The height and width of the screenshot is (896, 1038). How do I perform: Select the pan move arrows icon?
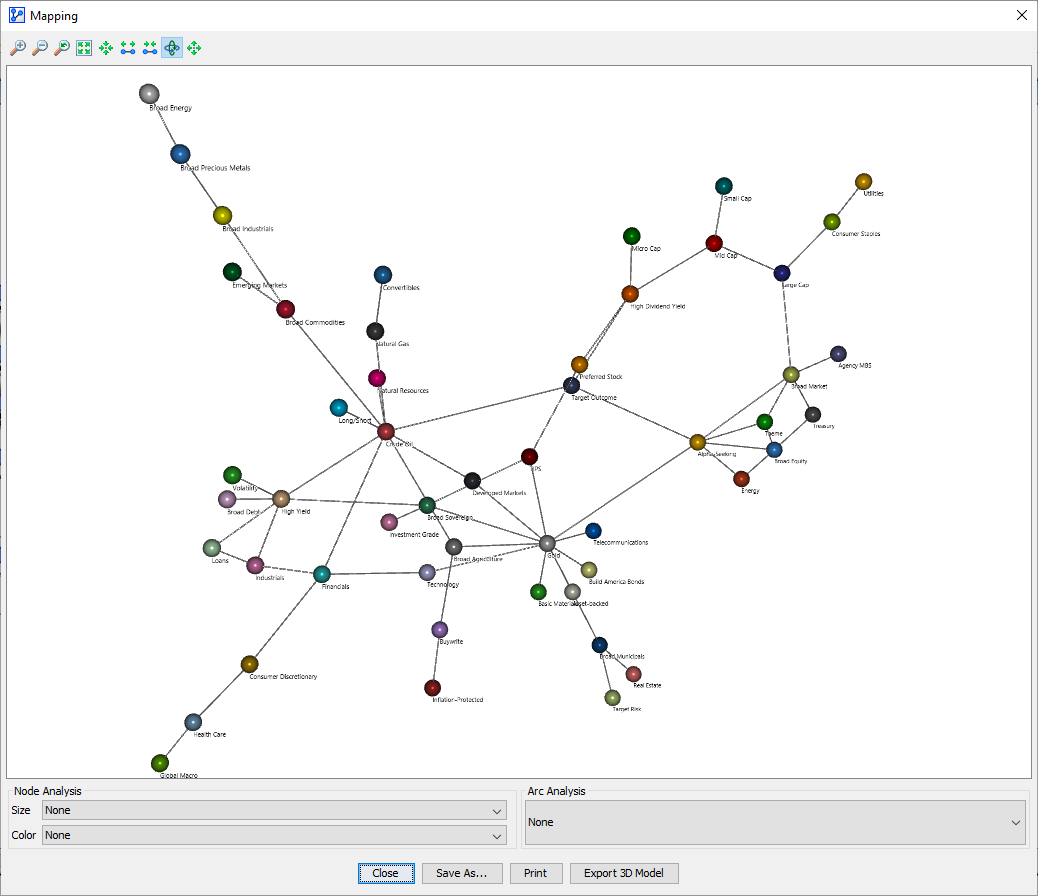194,48
